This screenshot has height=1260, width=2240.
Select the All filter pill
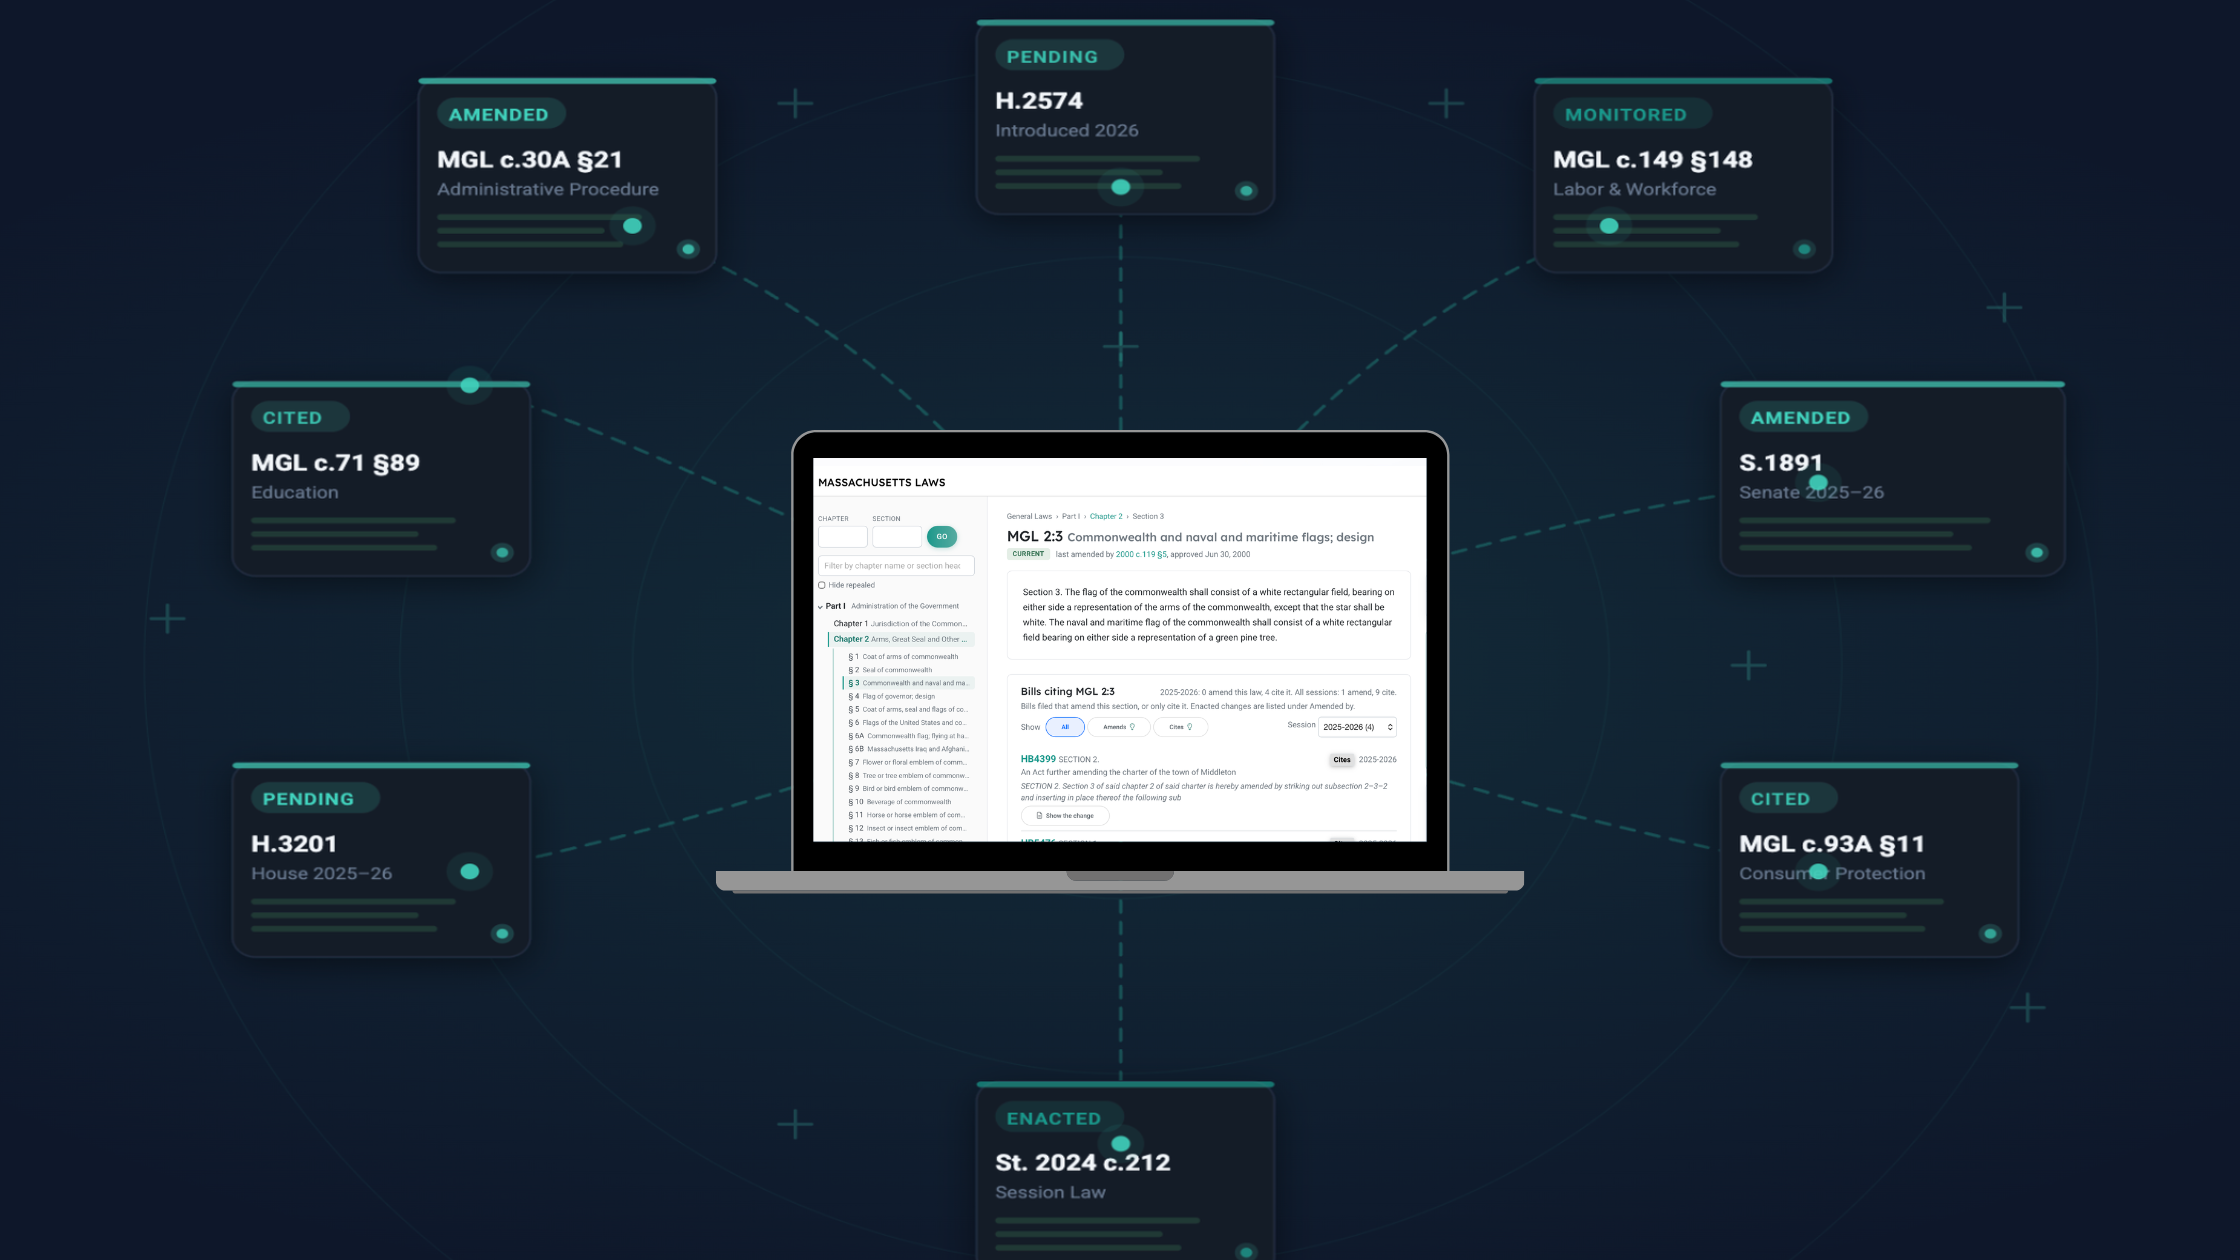1065,727
